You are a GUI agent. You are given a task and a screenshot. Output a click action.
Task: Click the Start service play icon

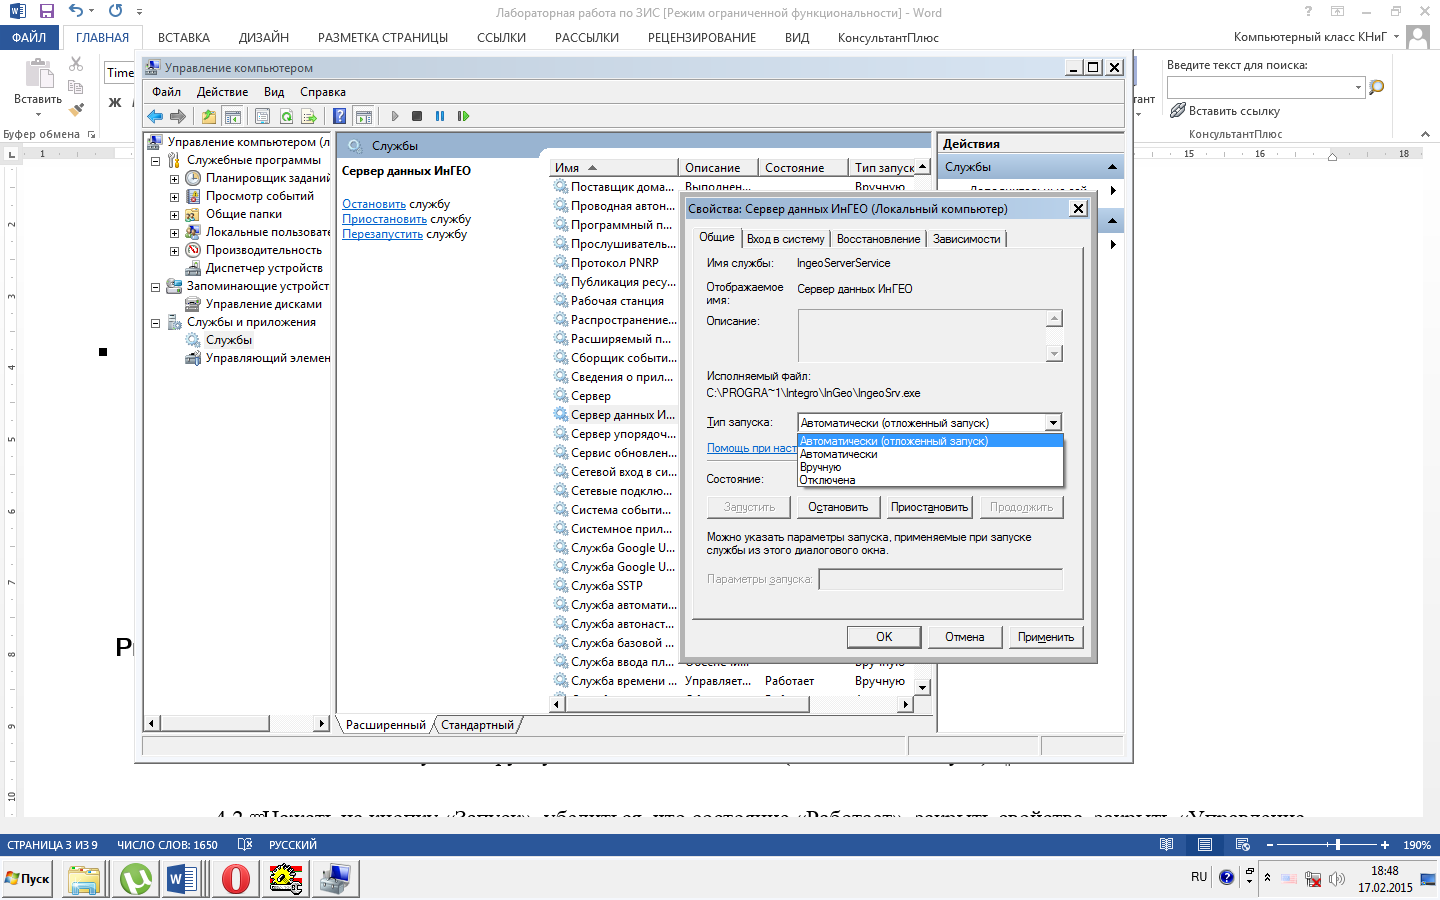[395, 116]
